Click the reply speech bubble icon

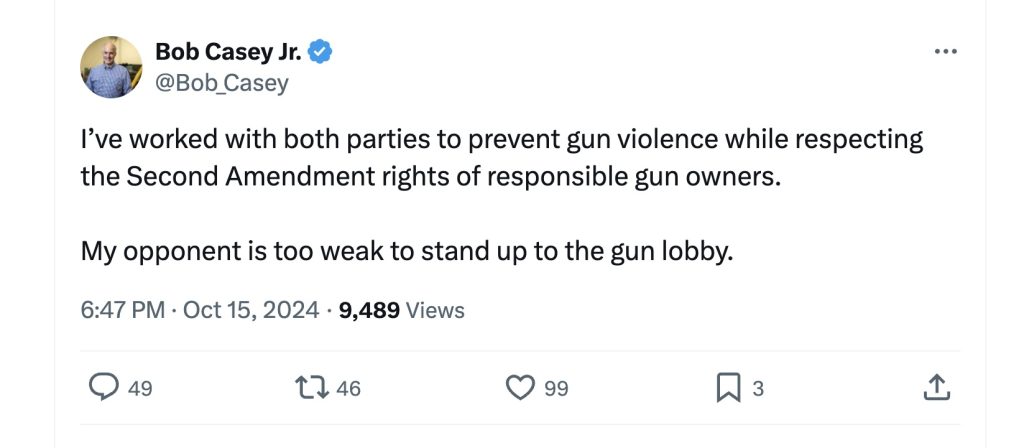[x=102, y=387]
